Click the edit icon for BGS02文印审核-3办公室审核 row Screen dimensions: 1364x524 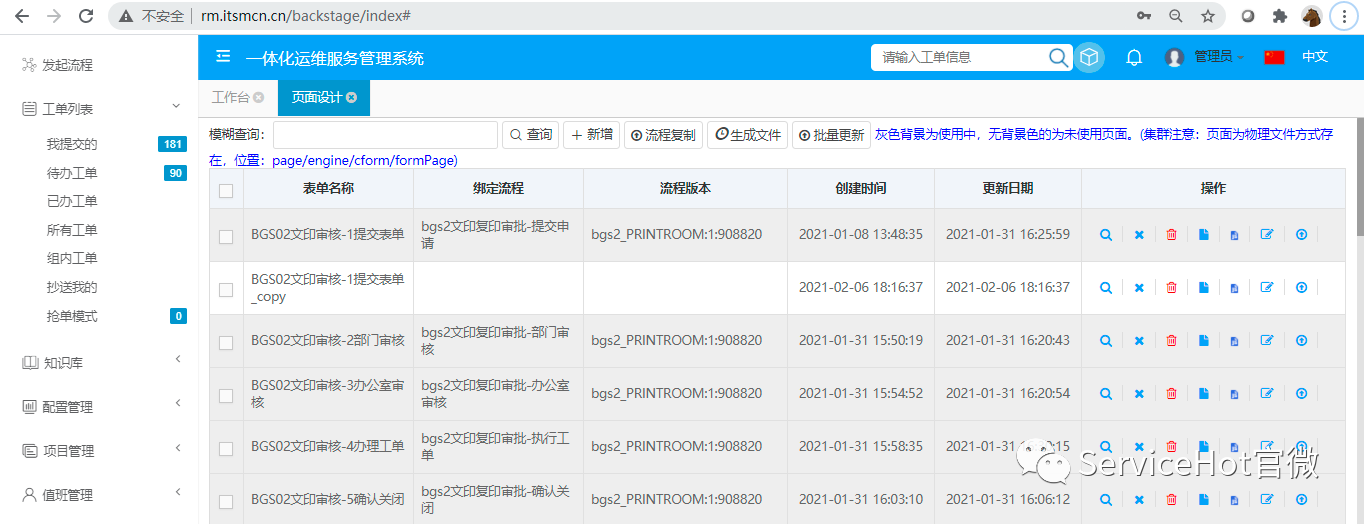[x=1267, y=394]
